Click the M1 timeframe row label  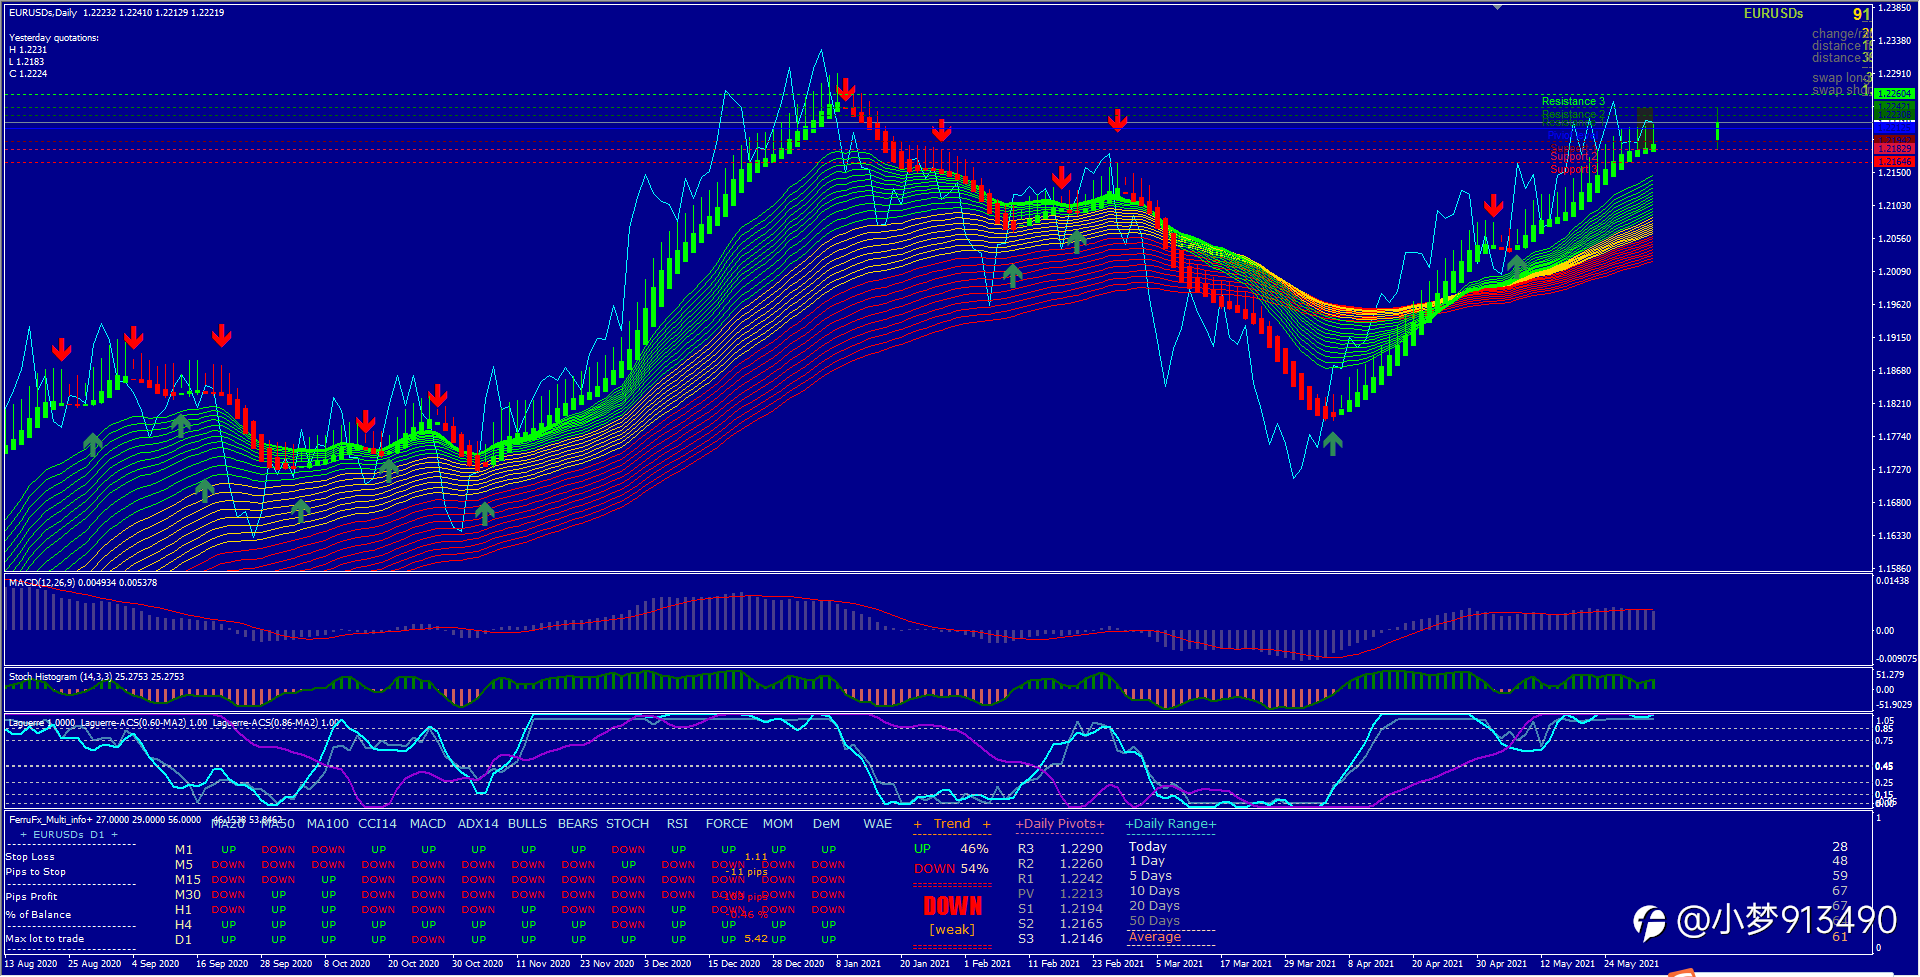point(184,850)
